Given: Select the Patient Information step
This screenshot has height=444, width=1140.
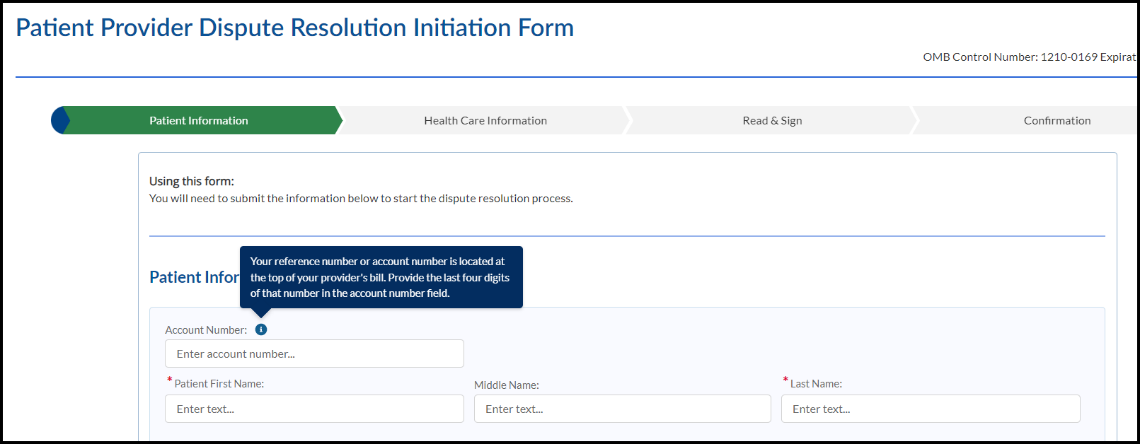Looking at the screenshot, I should [x=199, y=121].
